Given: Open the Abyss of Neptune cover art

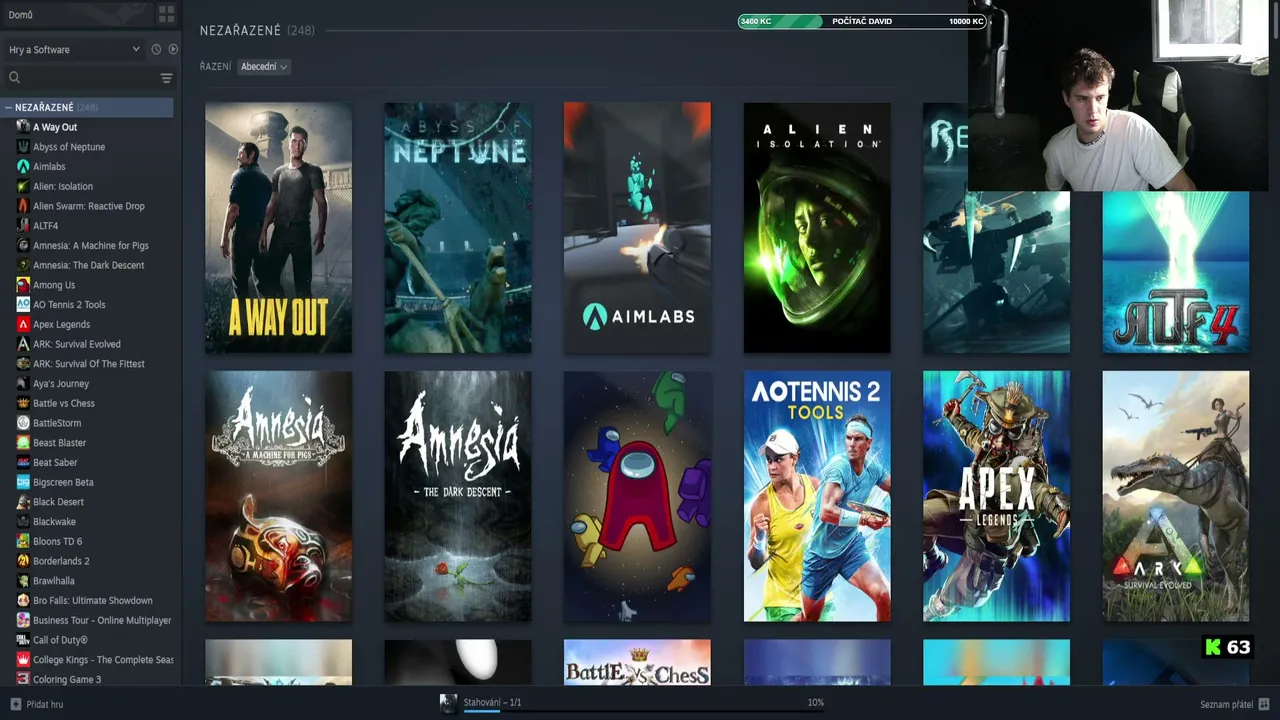Looking at the screenshot, I should tap(458, 228).
